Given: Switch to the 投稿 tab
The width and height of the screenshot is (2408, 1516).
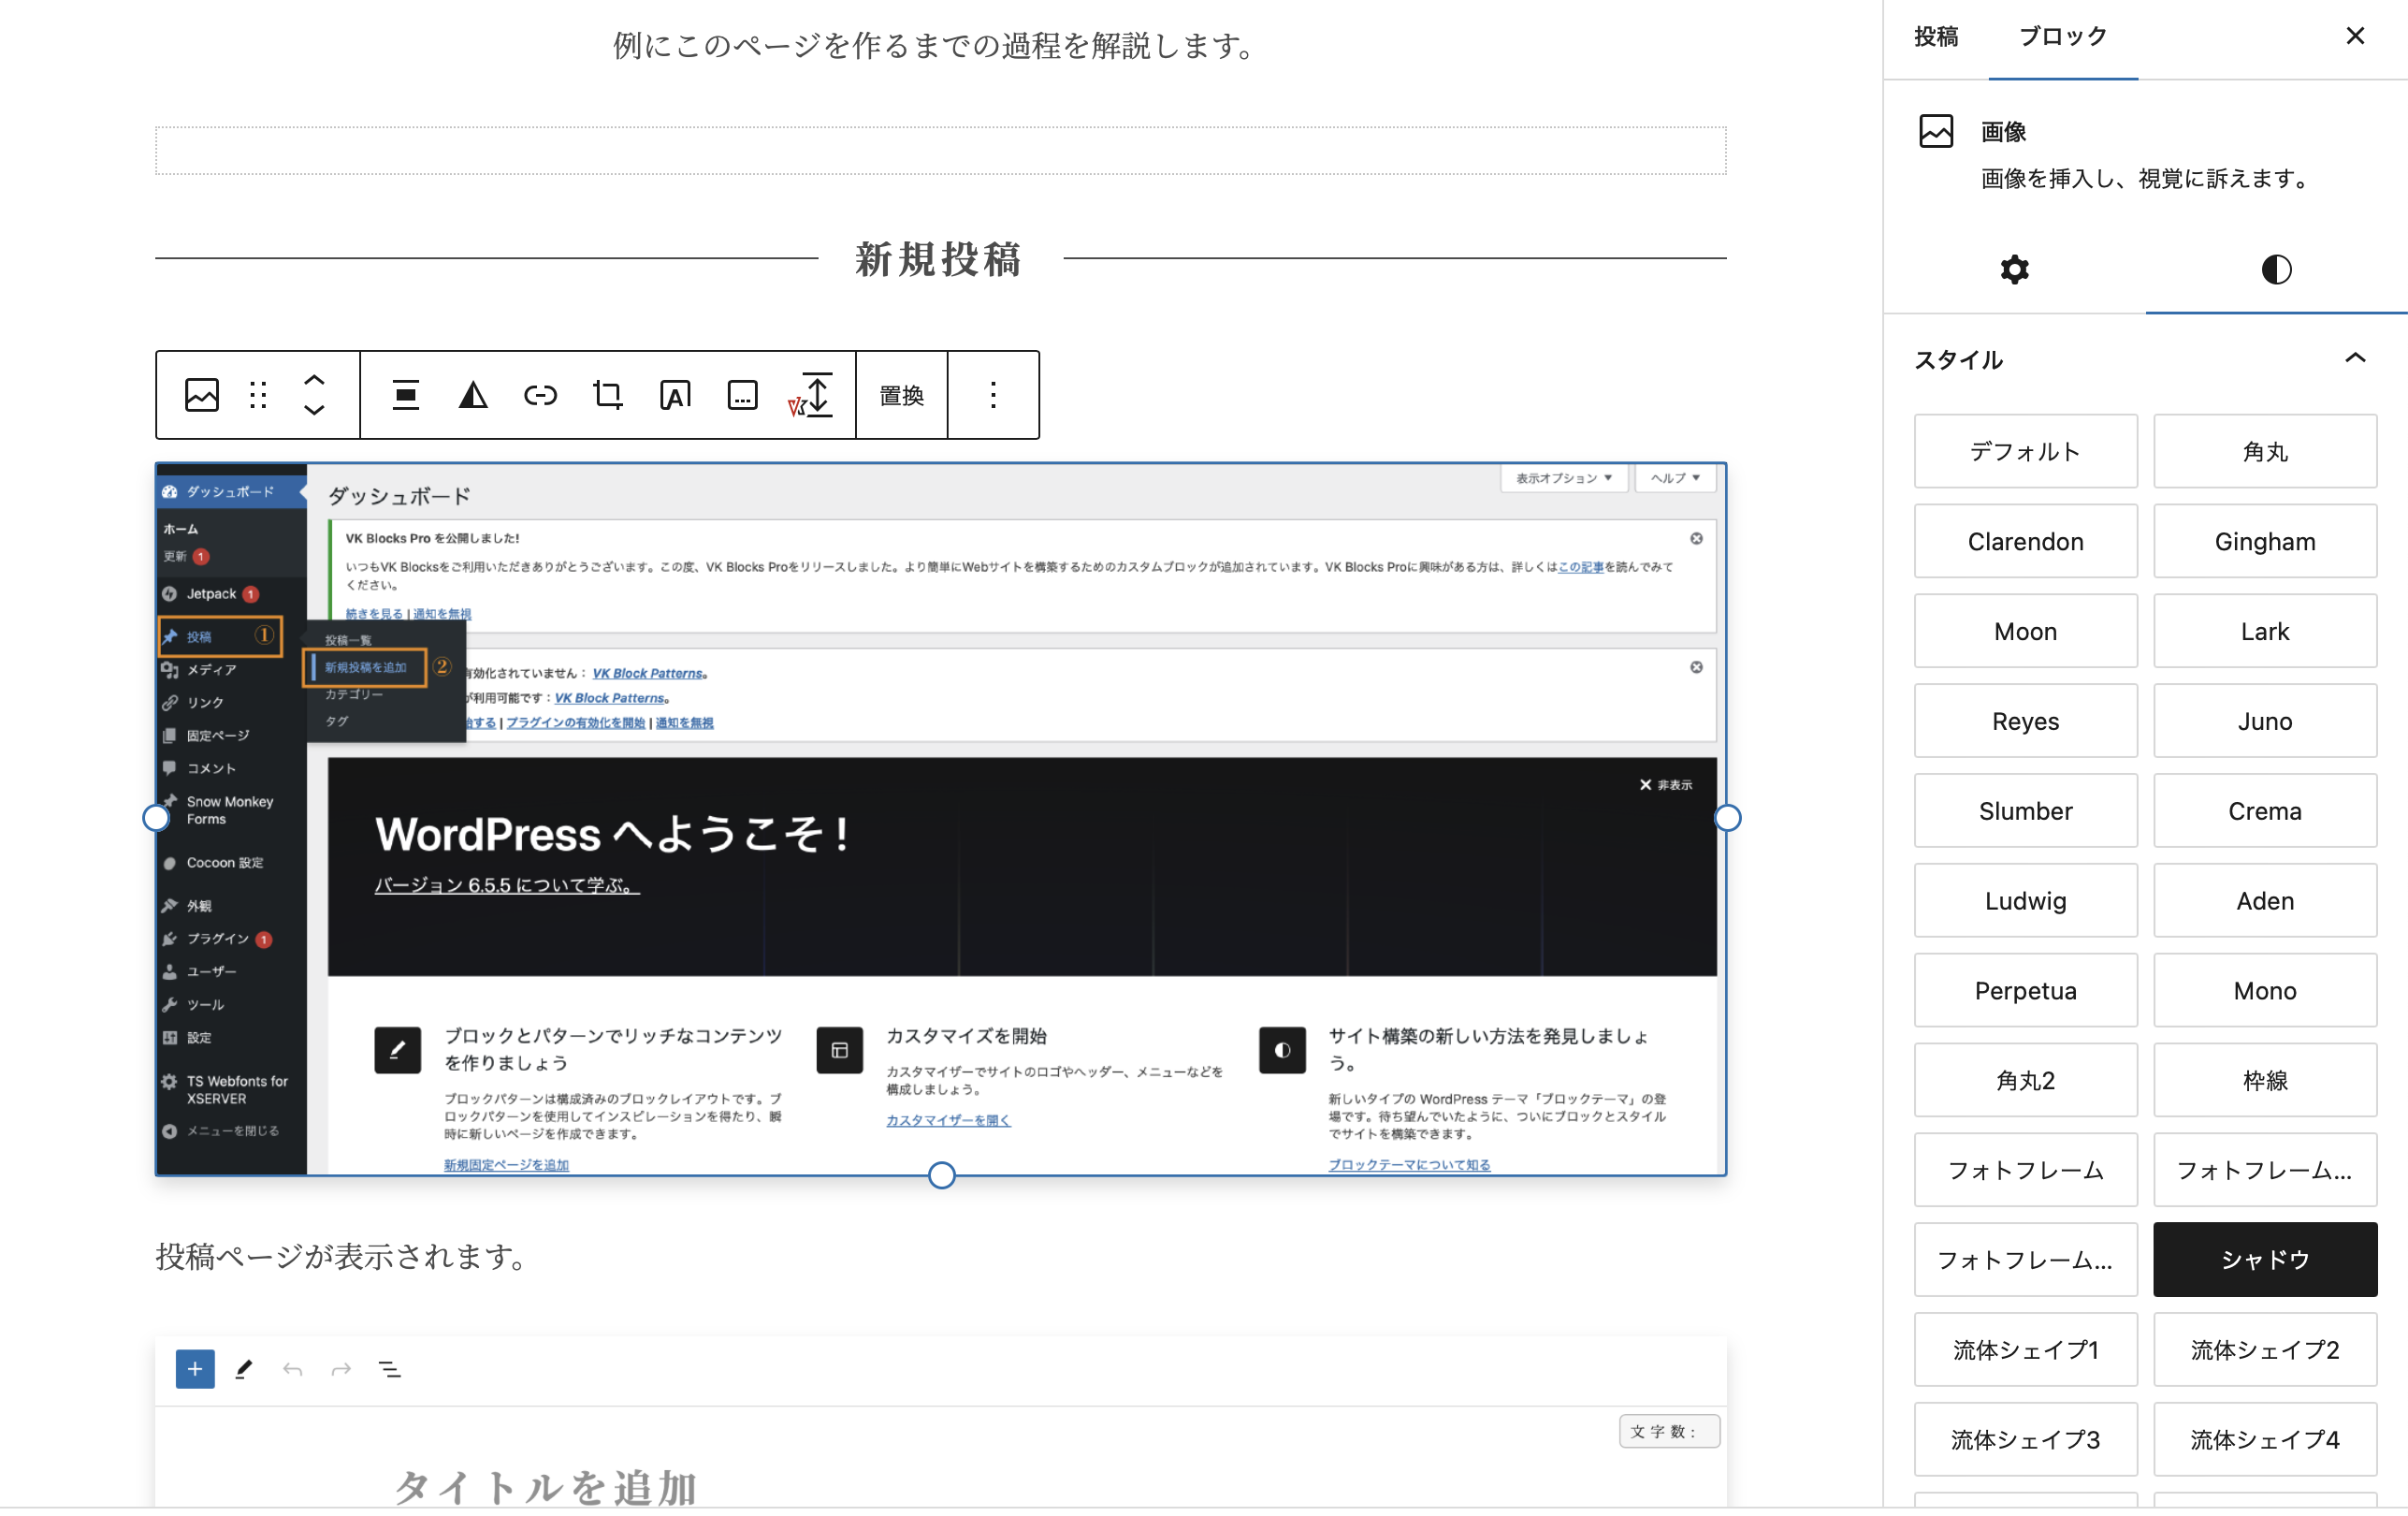Looking at the screenshot, I should tap(1936, 37).
